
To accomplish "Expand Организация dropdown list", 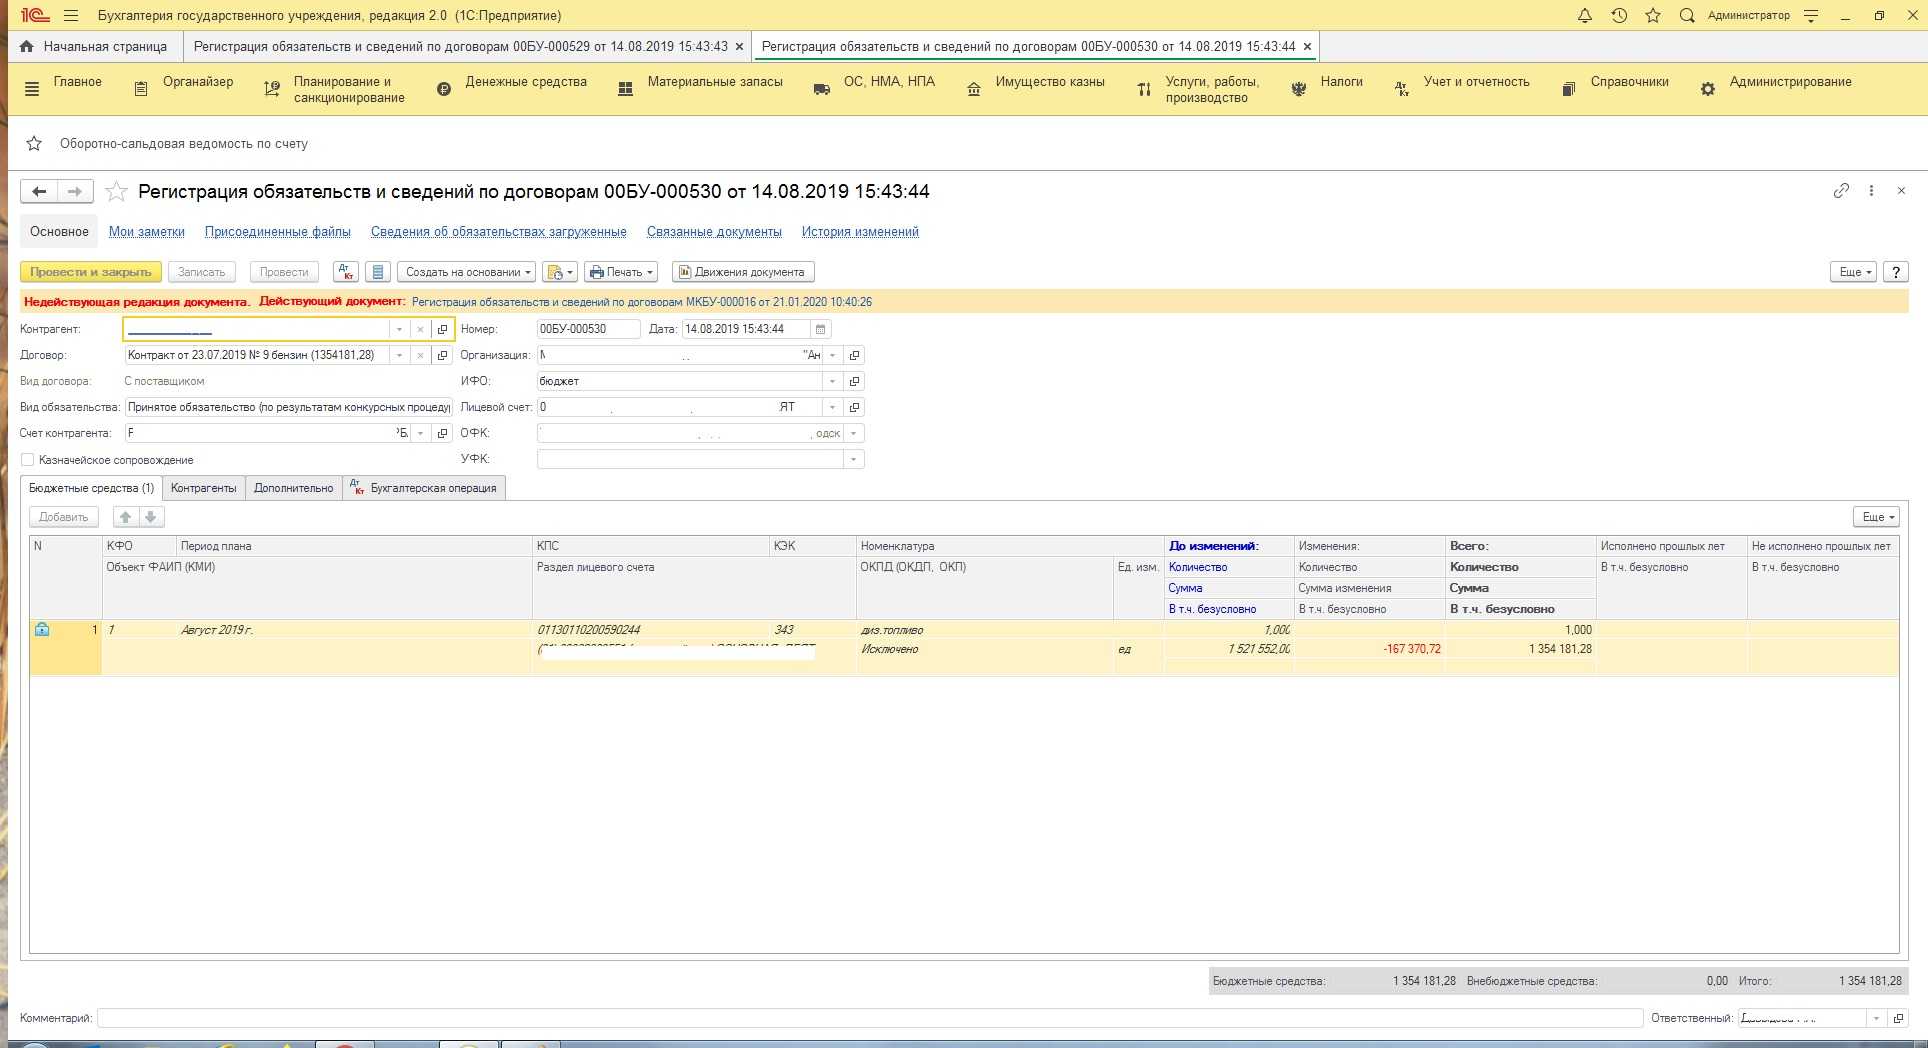I will coord(832,355).
